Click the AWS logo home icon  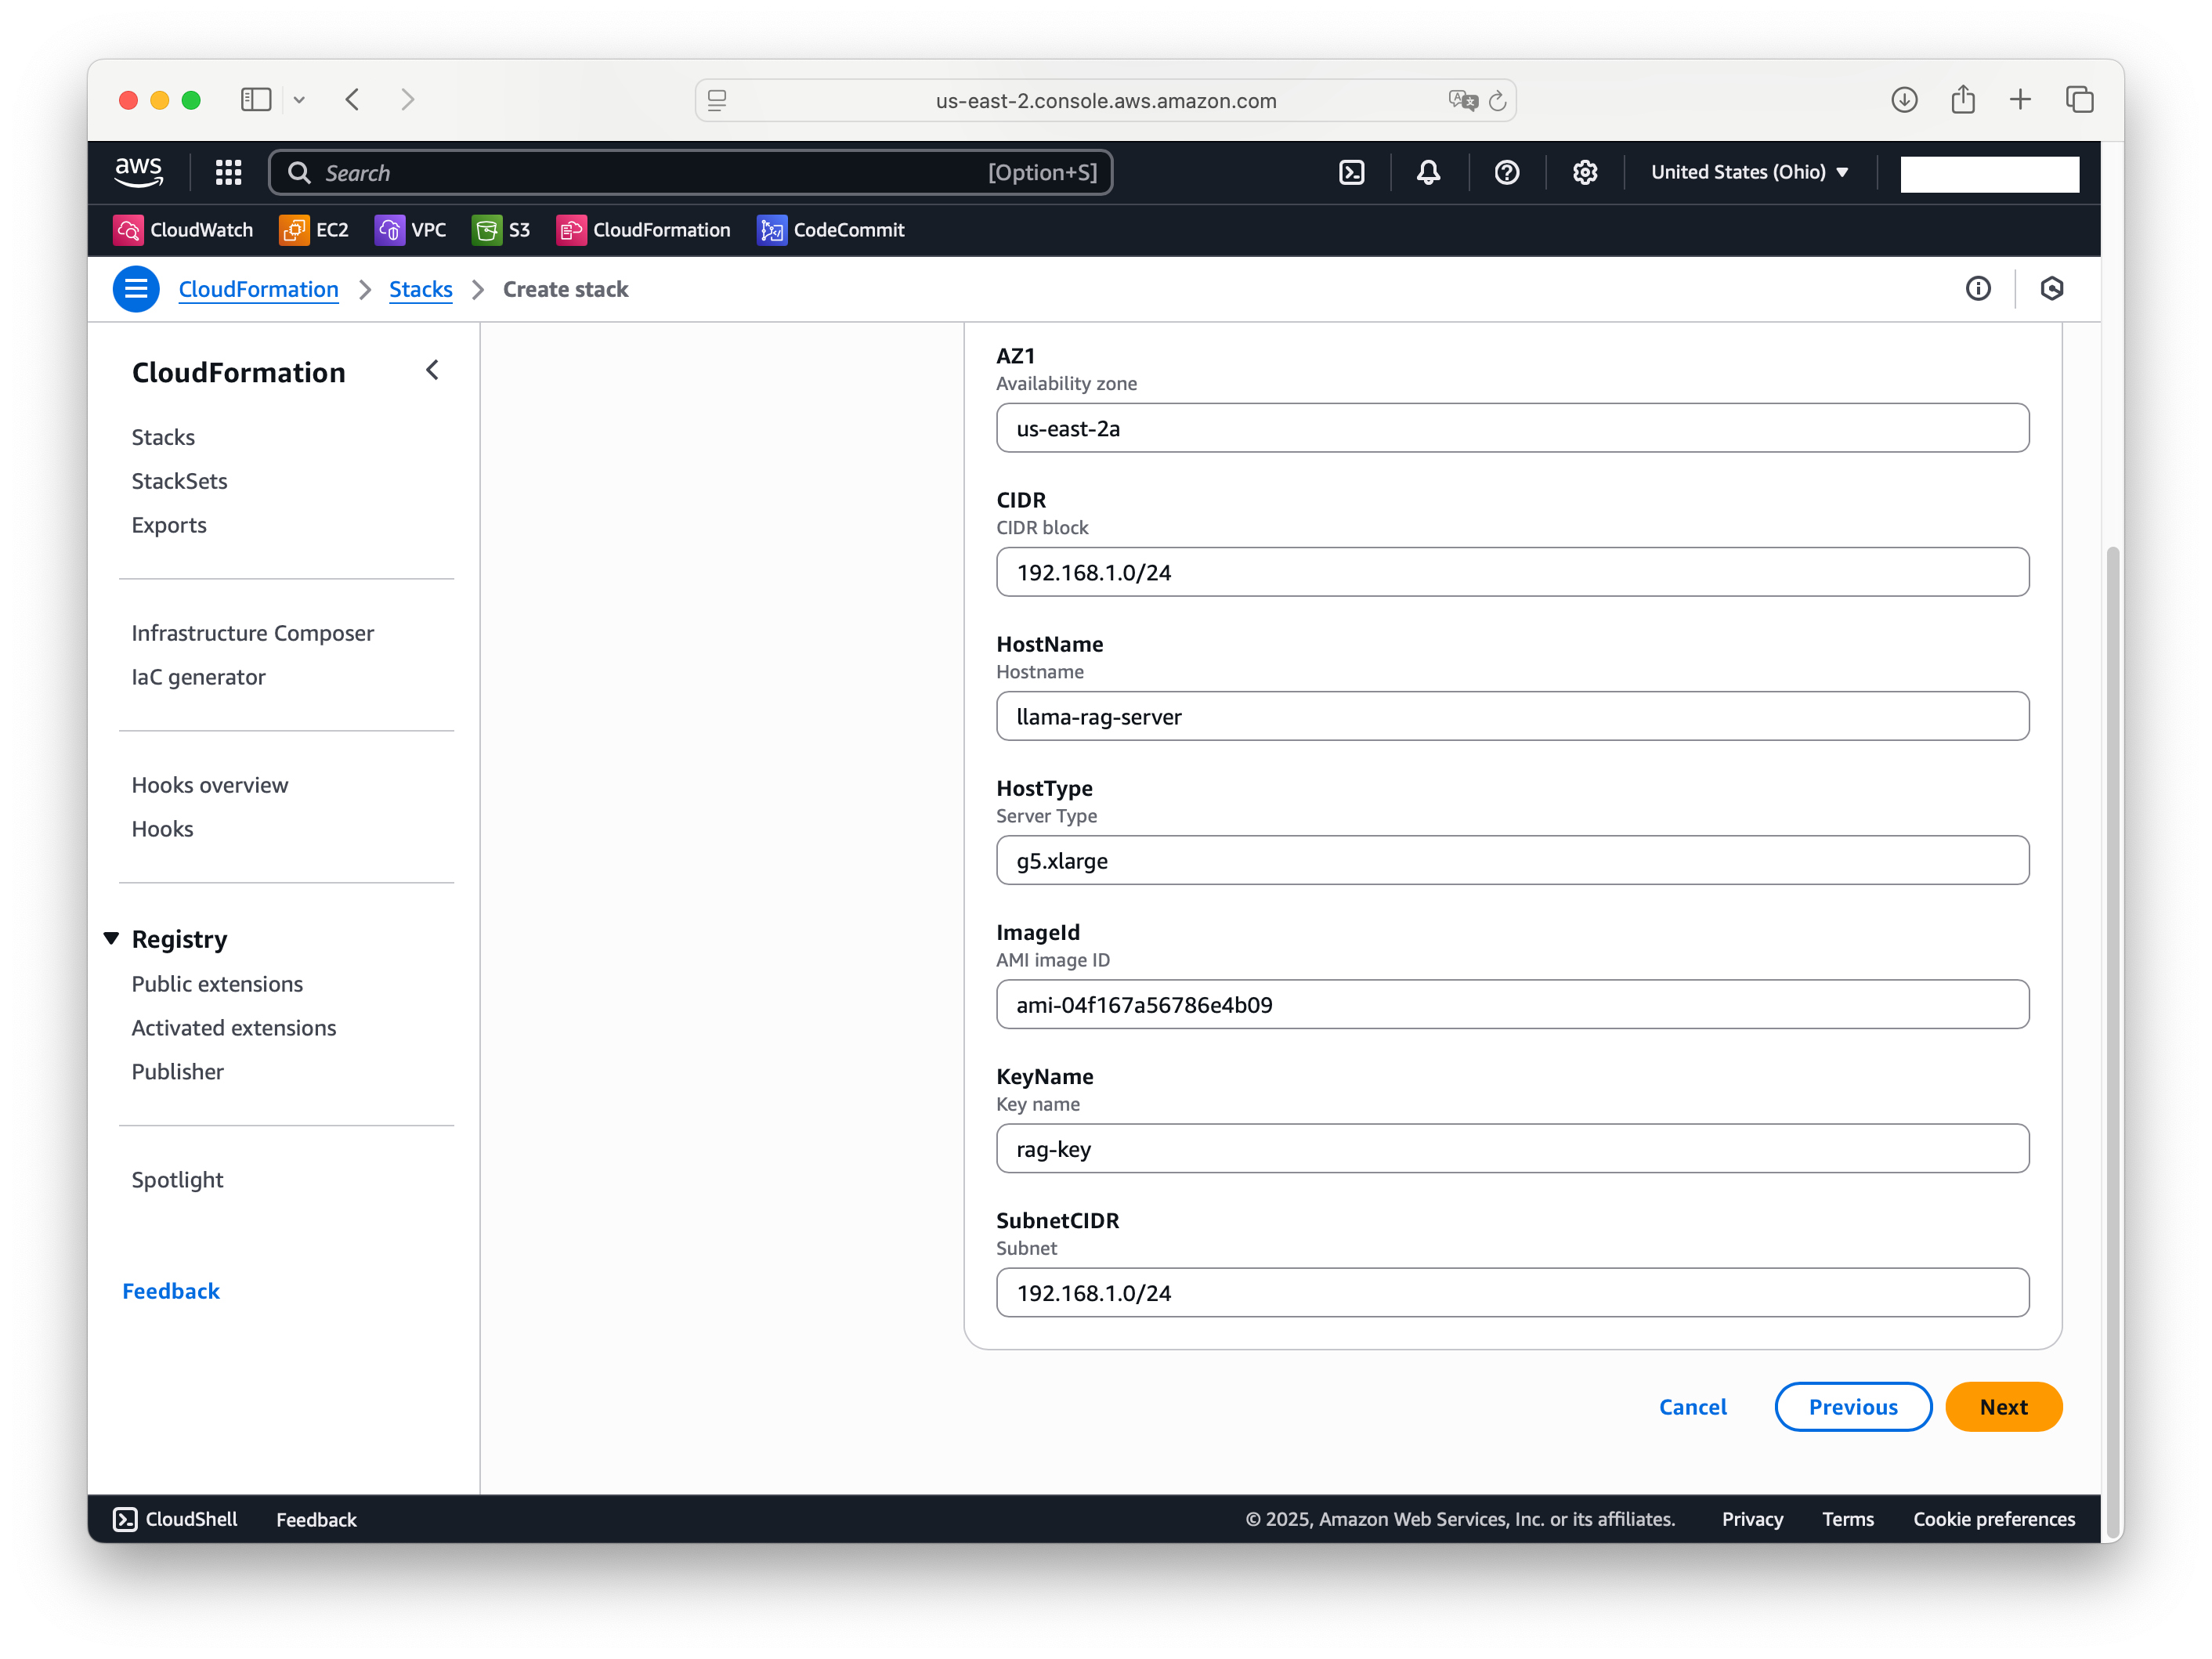[139, 172]
